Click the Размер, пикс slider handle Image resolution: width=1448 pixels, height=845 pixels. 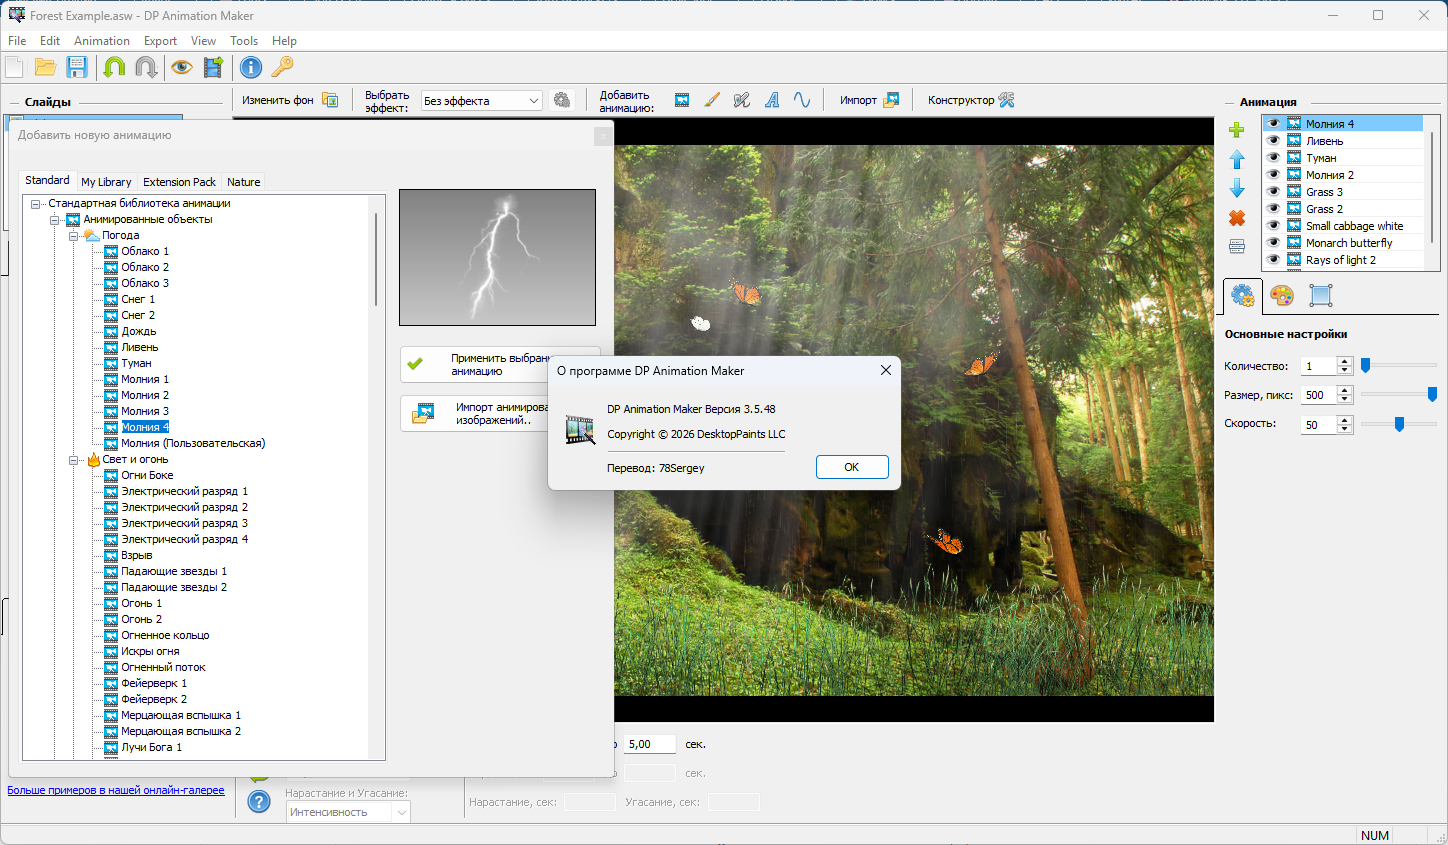1432,395
